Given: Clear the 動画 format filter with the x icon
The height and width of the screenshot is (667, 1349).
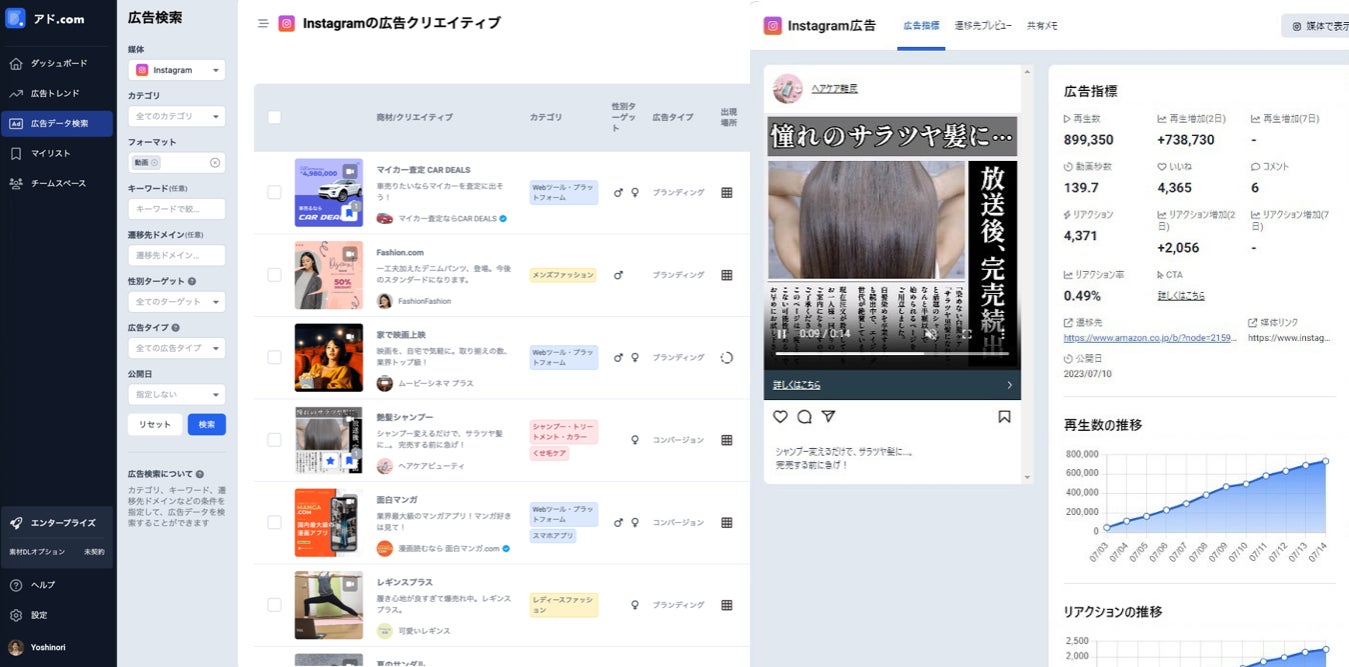Looking at the screenshot, I should (215, 162).
